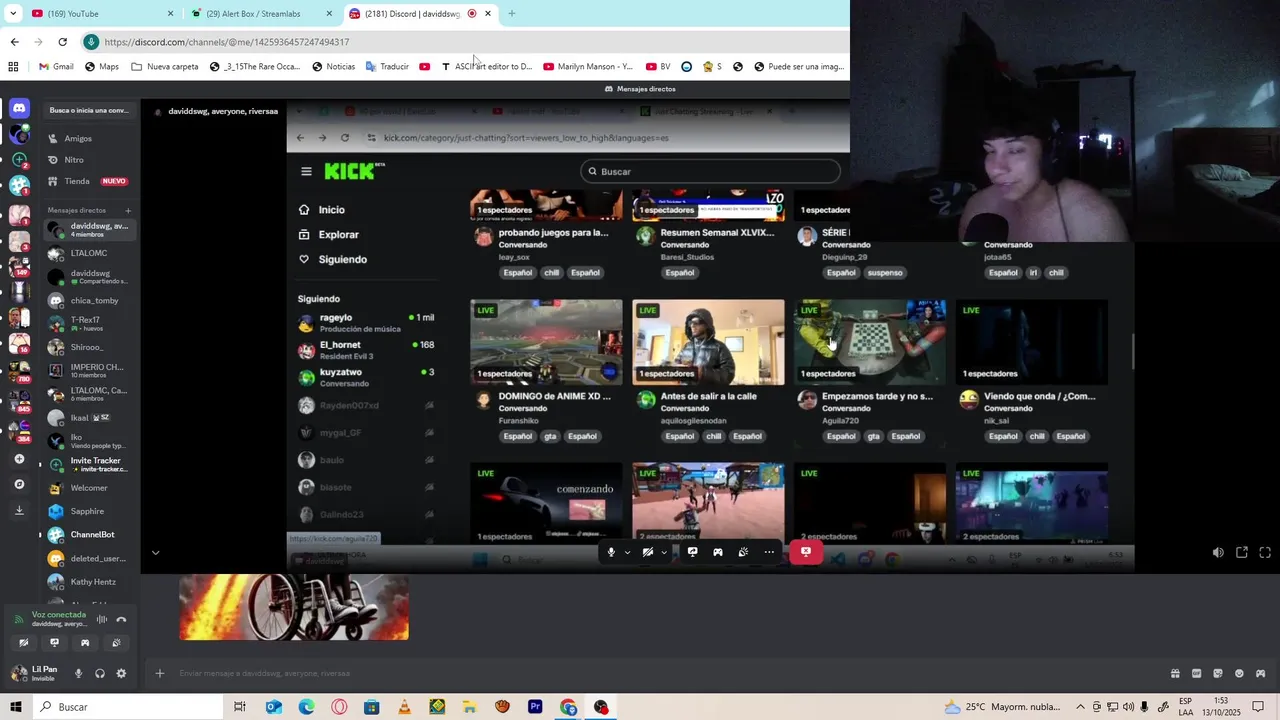Mute microphone next to Lil Pan
This screenshot has width=1280, height=720.
pos(78,673)
